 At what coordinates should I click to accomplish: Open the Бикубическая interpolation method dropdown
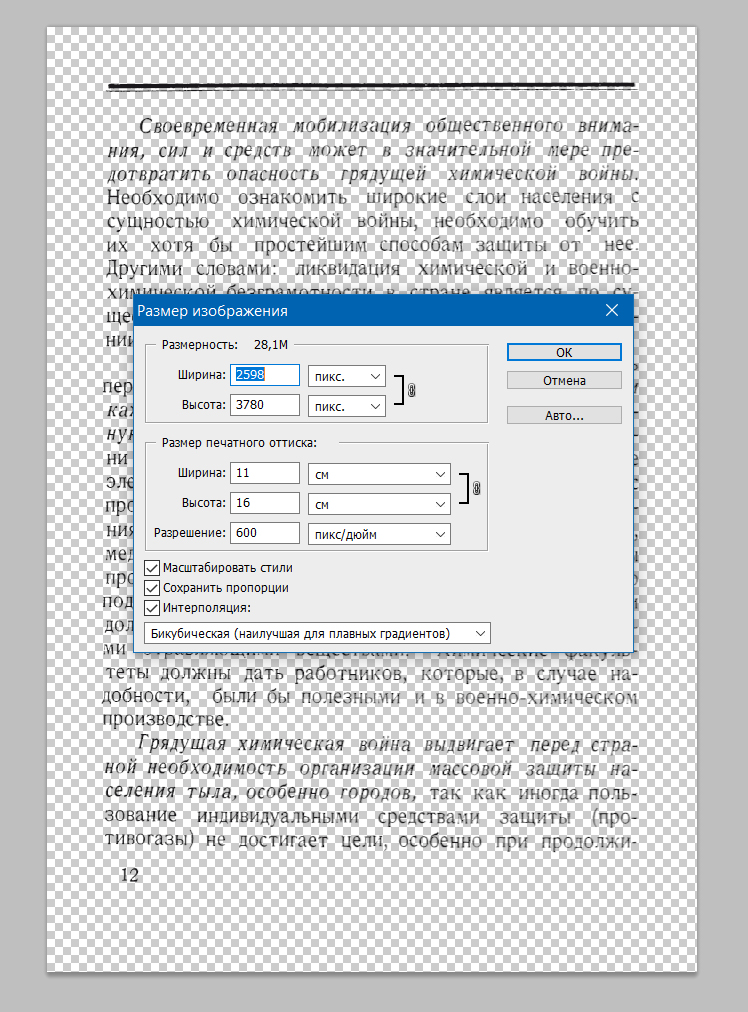tap(318, 633)
